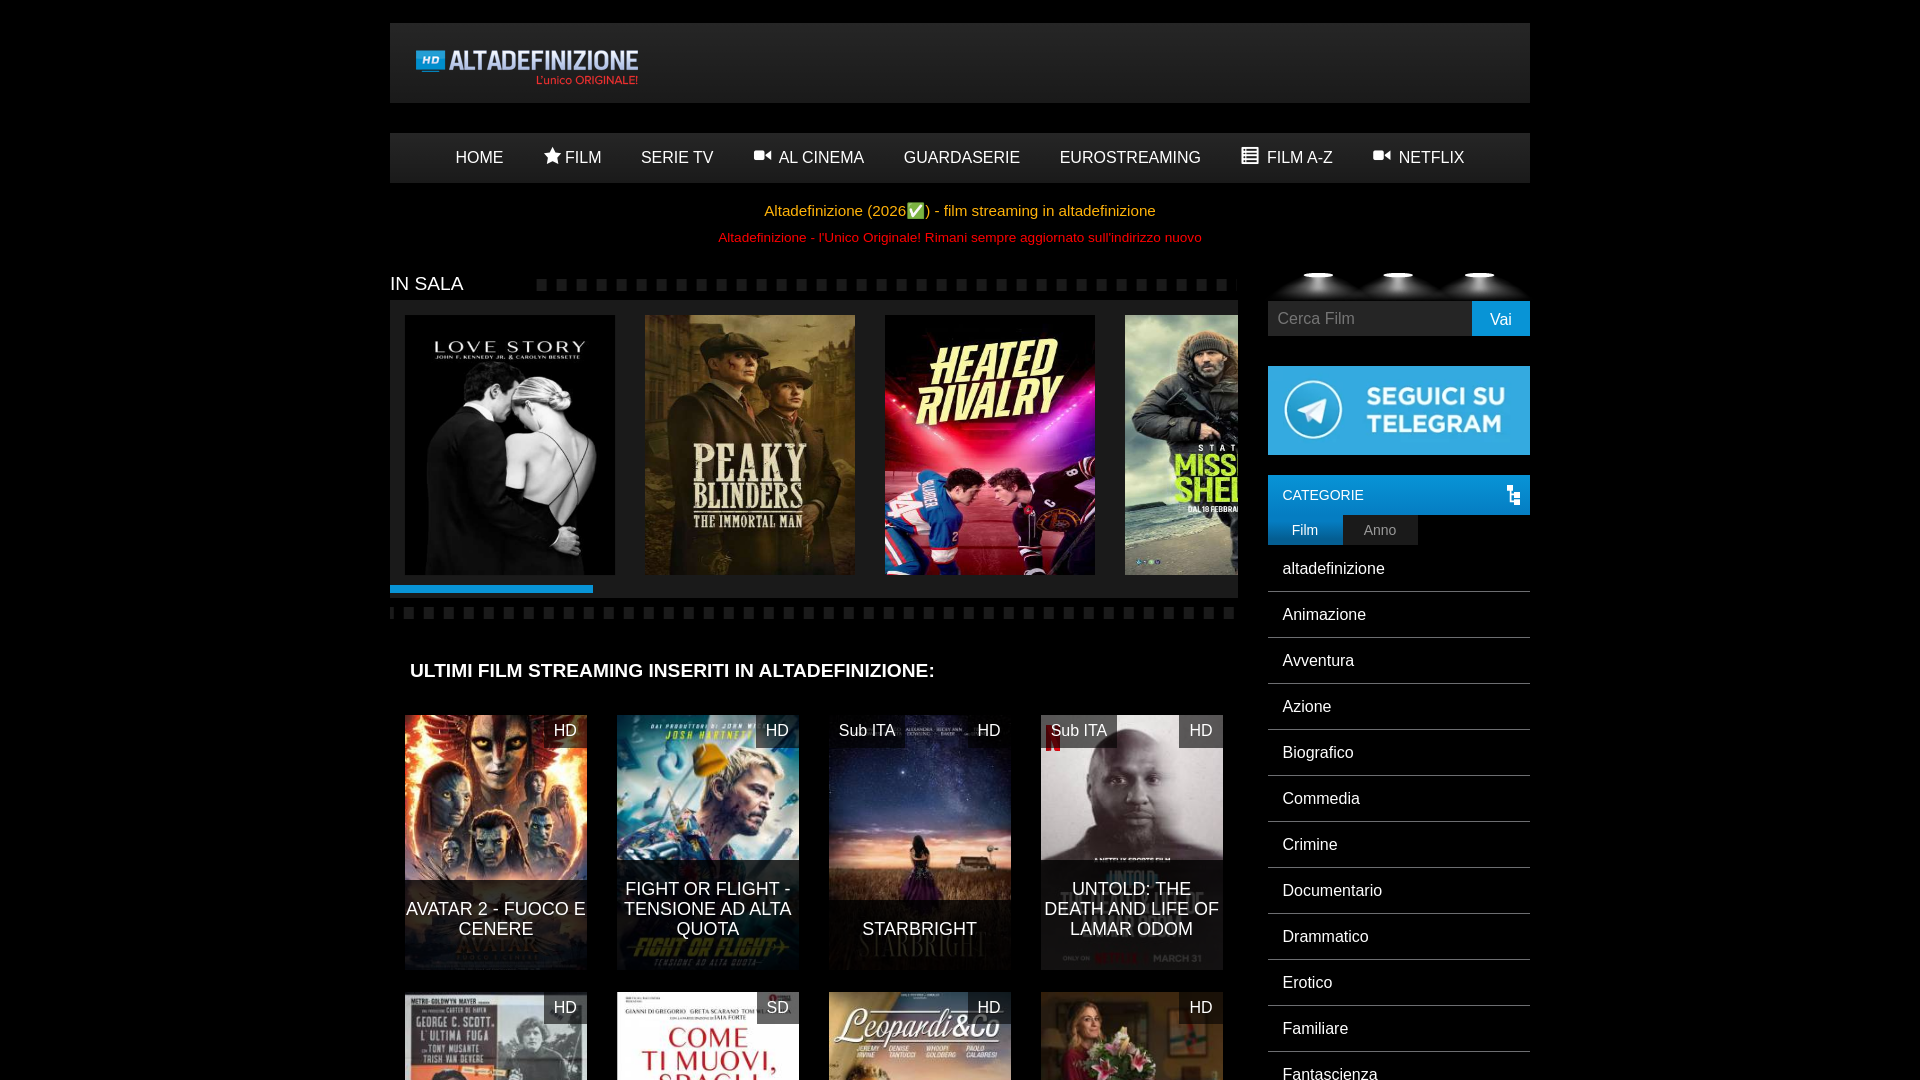Open the EUROSTREAMING menu item
The height and width of the screenshot is (1080, 1920).
1130,158
